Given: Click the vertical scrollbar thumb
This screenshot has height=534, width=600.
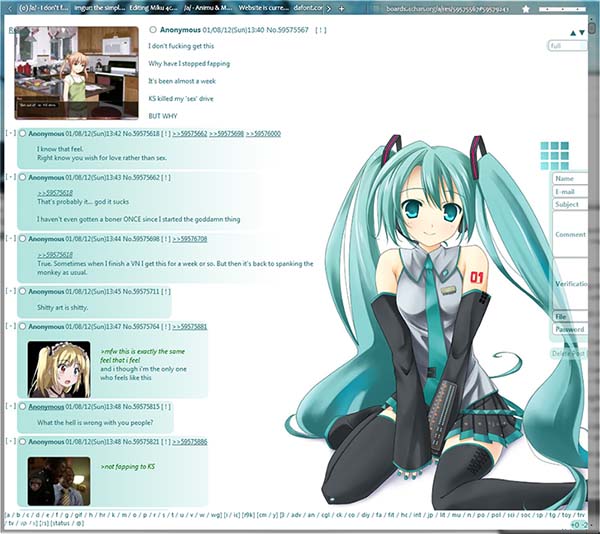Looking at the screenshot, I should tap(592, 28).
